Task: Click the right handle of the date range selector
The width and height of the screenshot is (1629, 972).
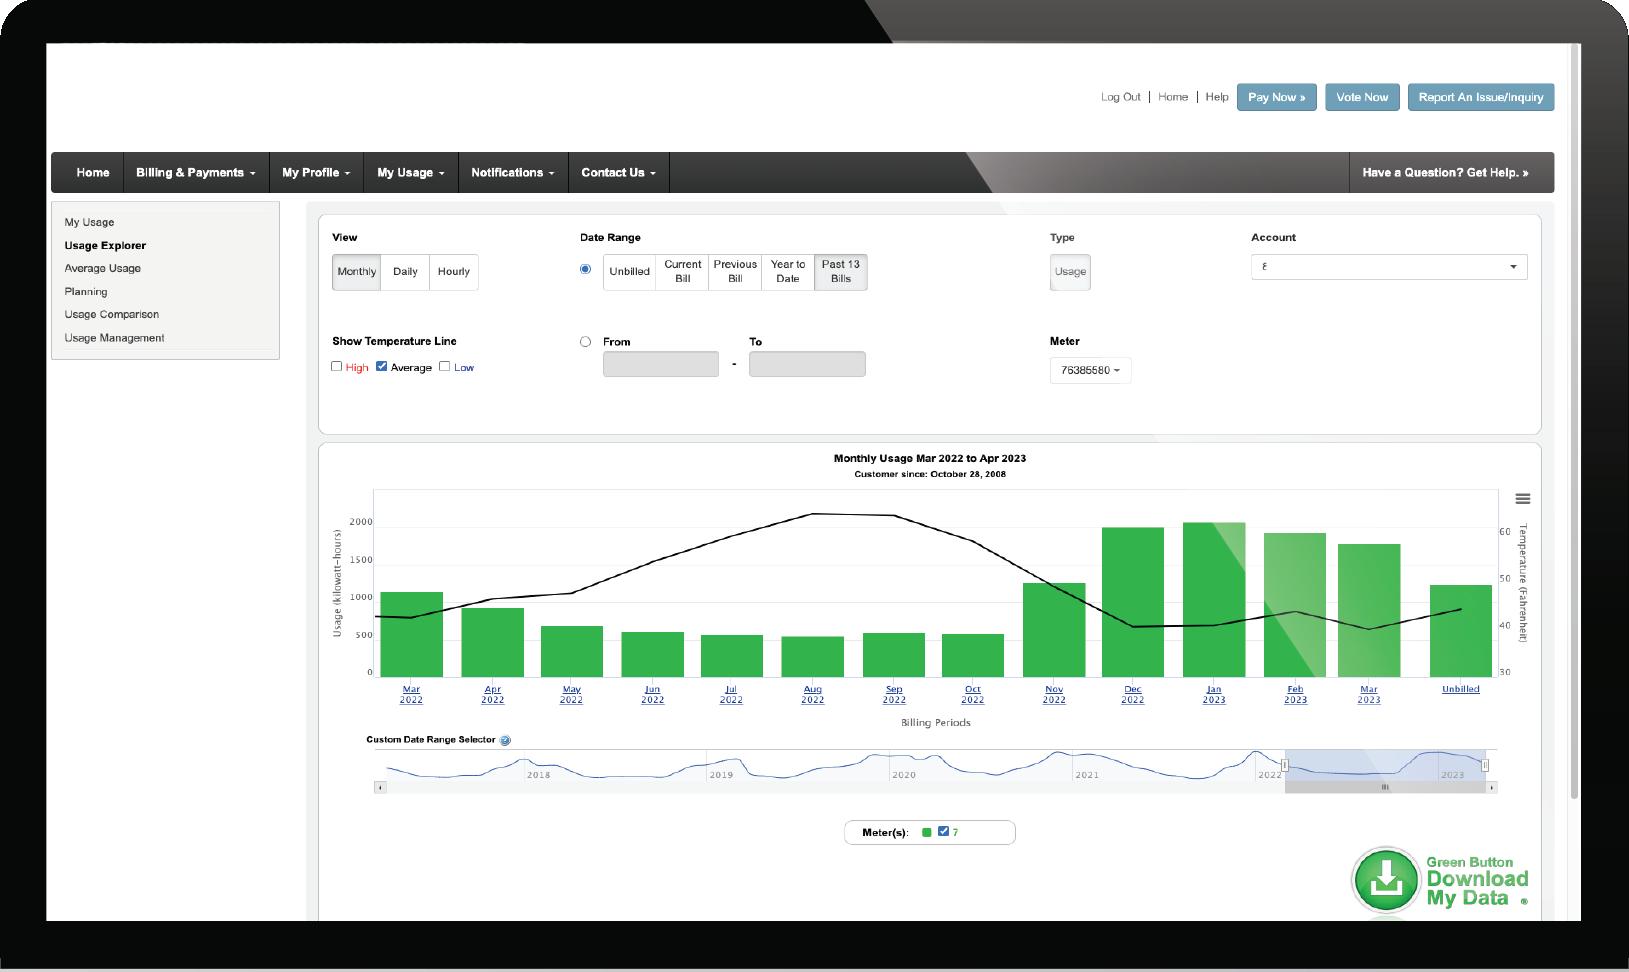Action: 1485,765
